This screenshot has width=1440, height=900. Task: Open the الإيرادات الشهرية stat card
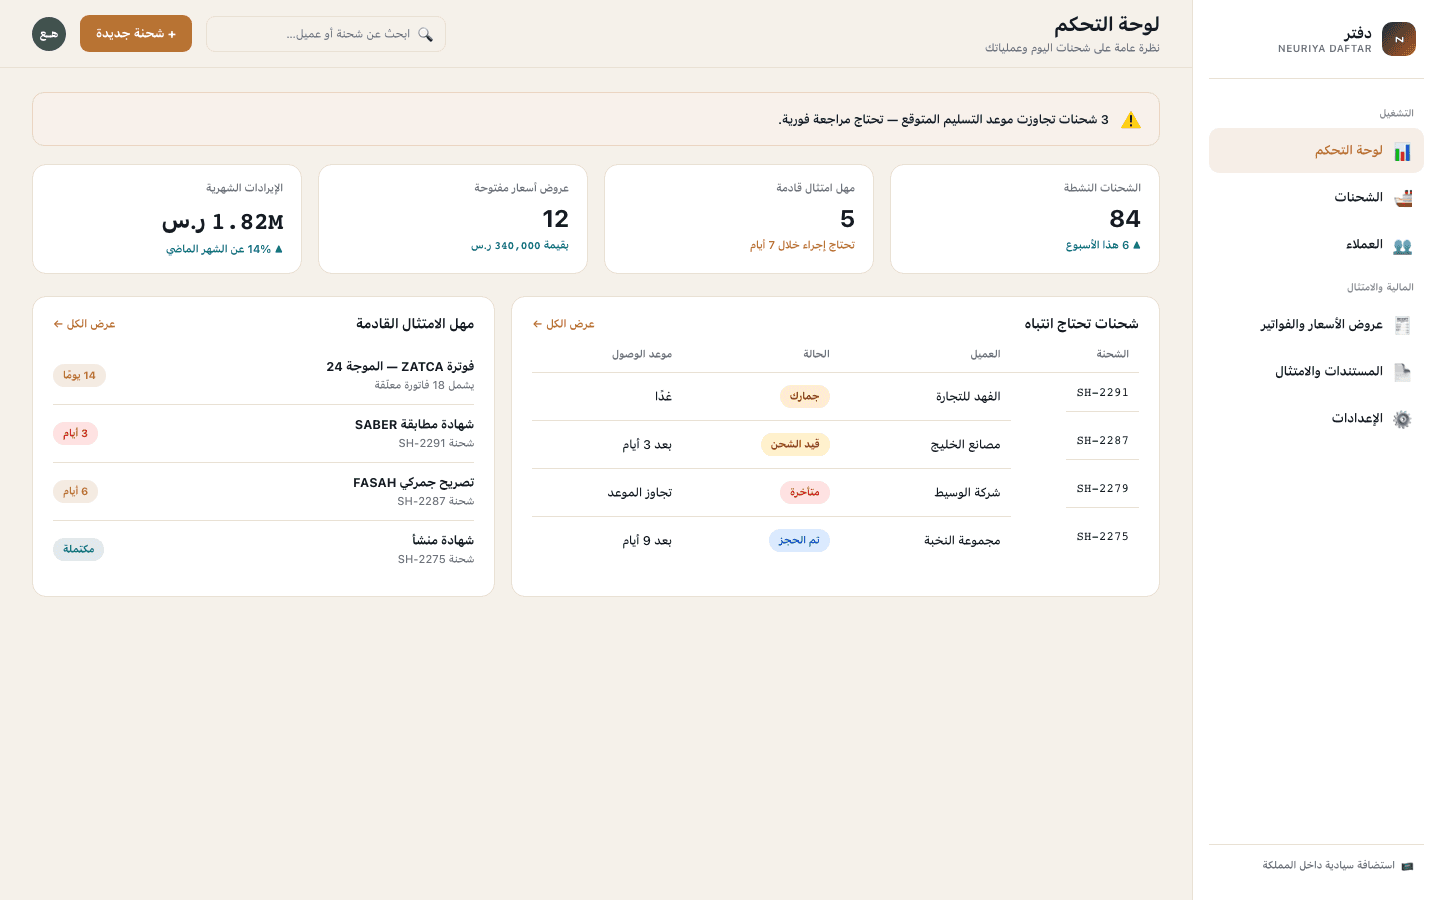167,219
